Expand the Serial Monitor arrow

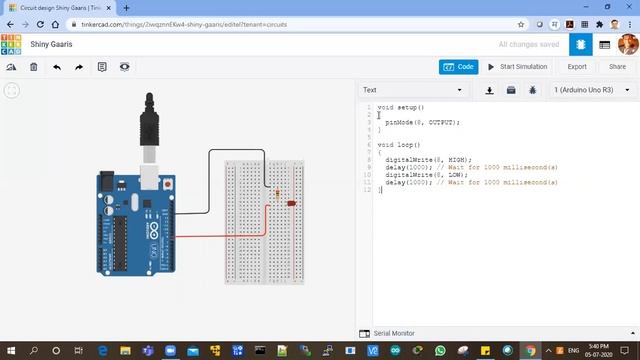pos(633,333)
